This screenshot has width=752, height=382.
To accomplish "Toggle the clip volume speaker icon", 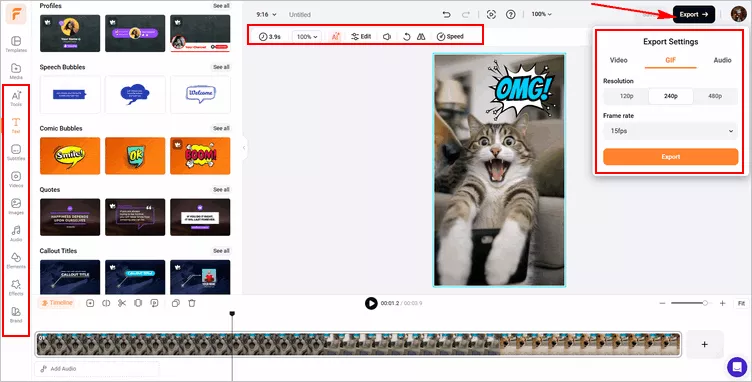I will point(387,36).
